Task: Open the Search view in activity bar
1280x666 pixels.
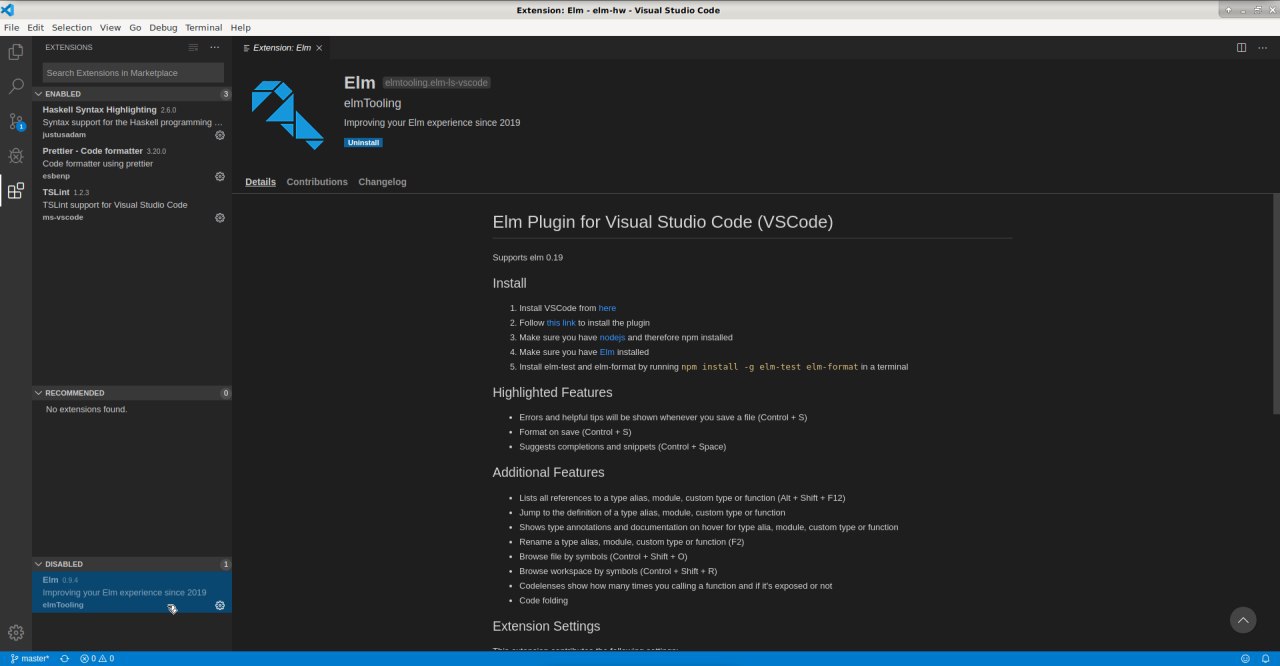Action: coord(16,87)
